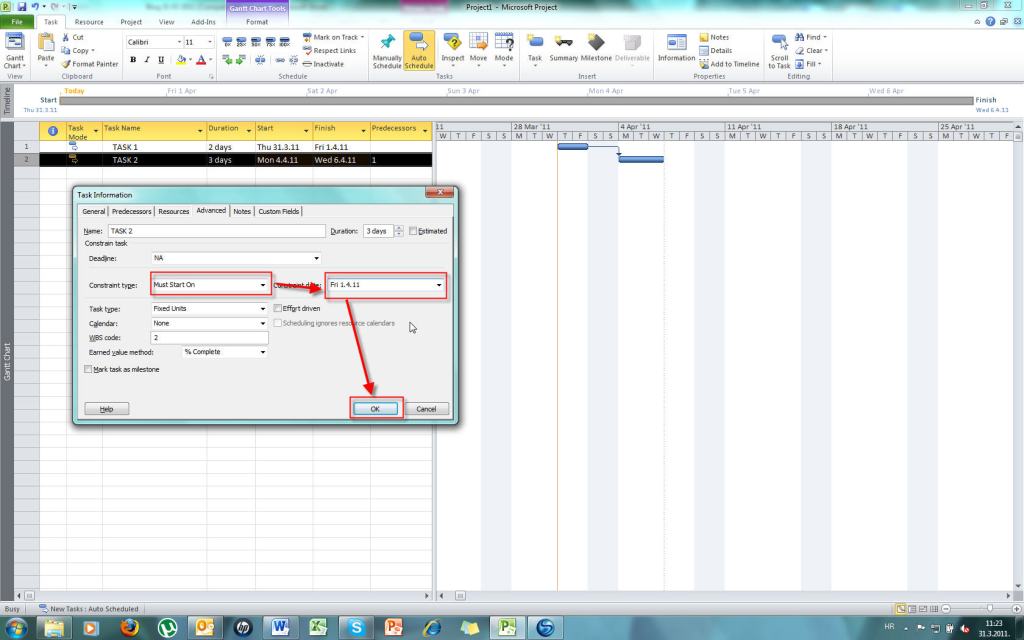Check Mark task as milestone
Image resolution: width=1024 pixels, height=640 pixels.
tap(87, 369)
